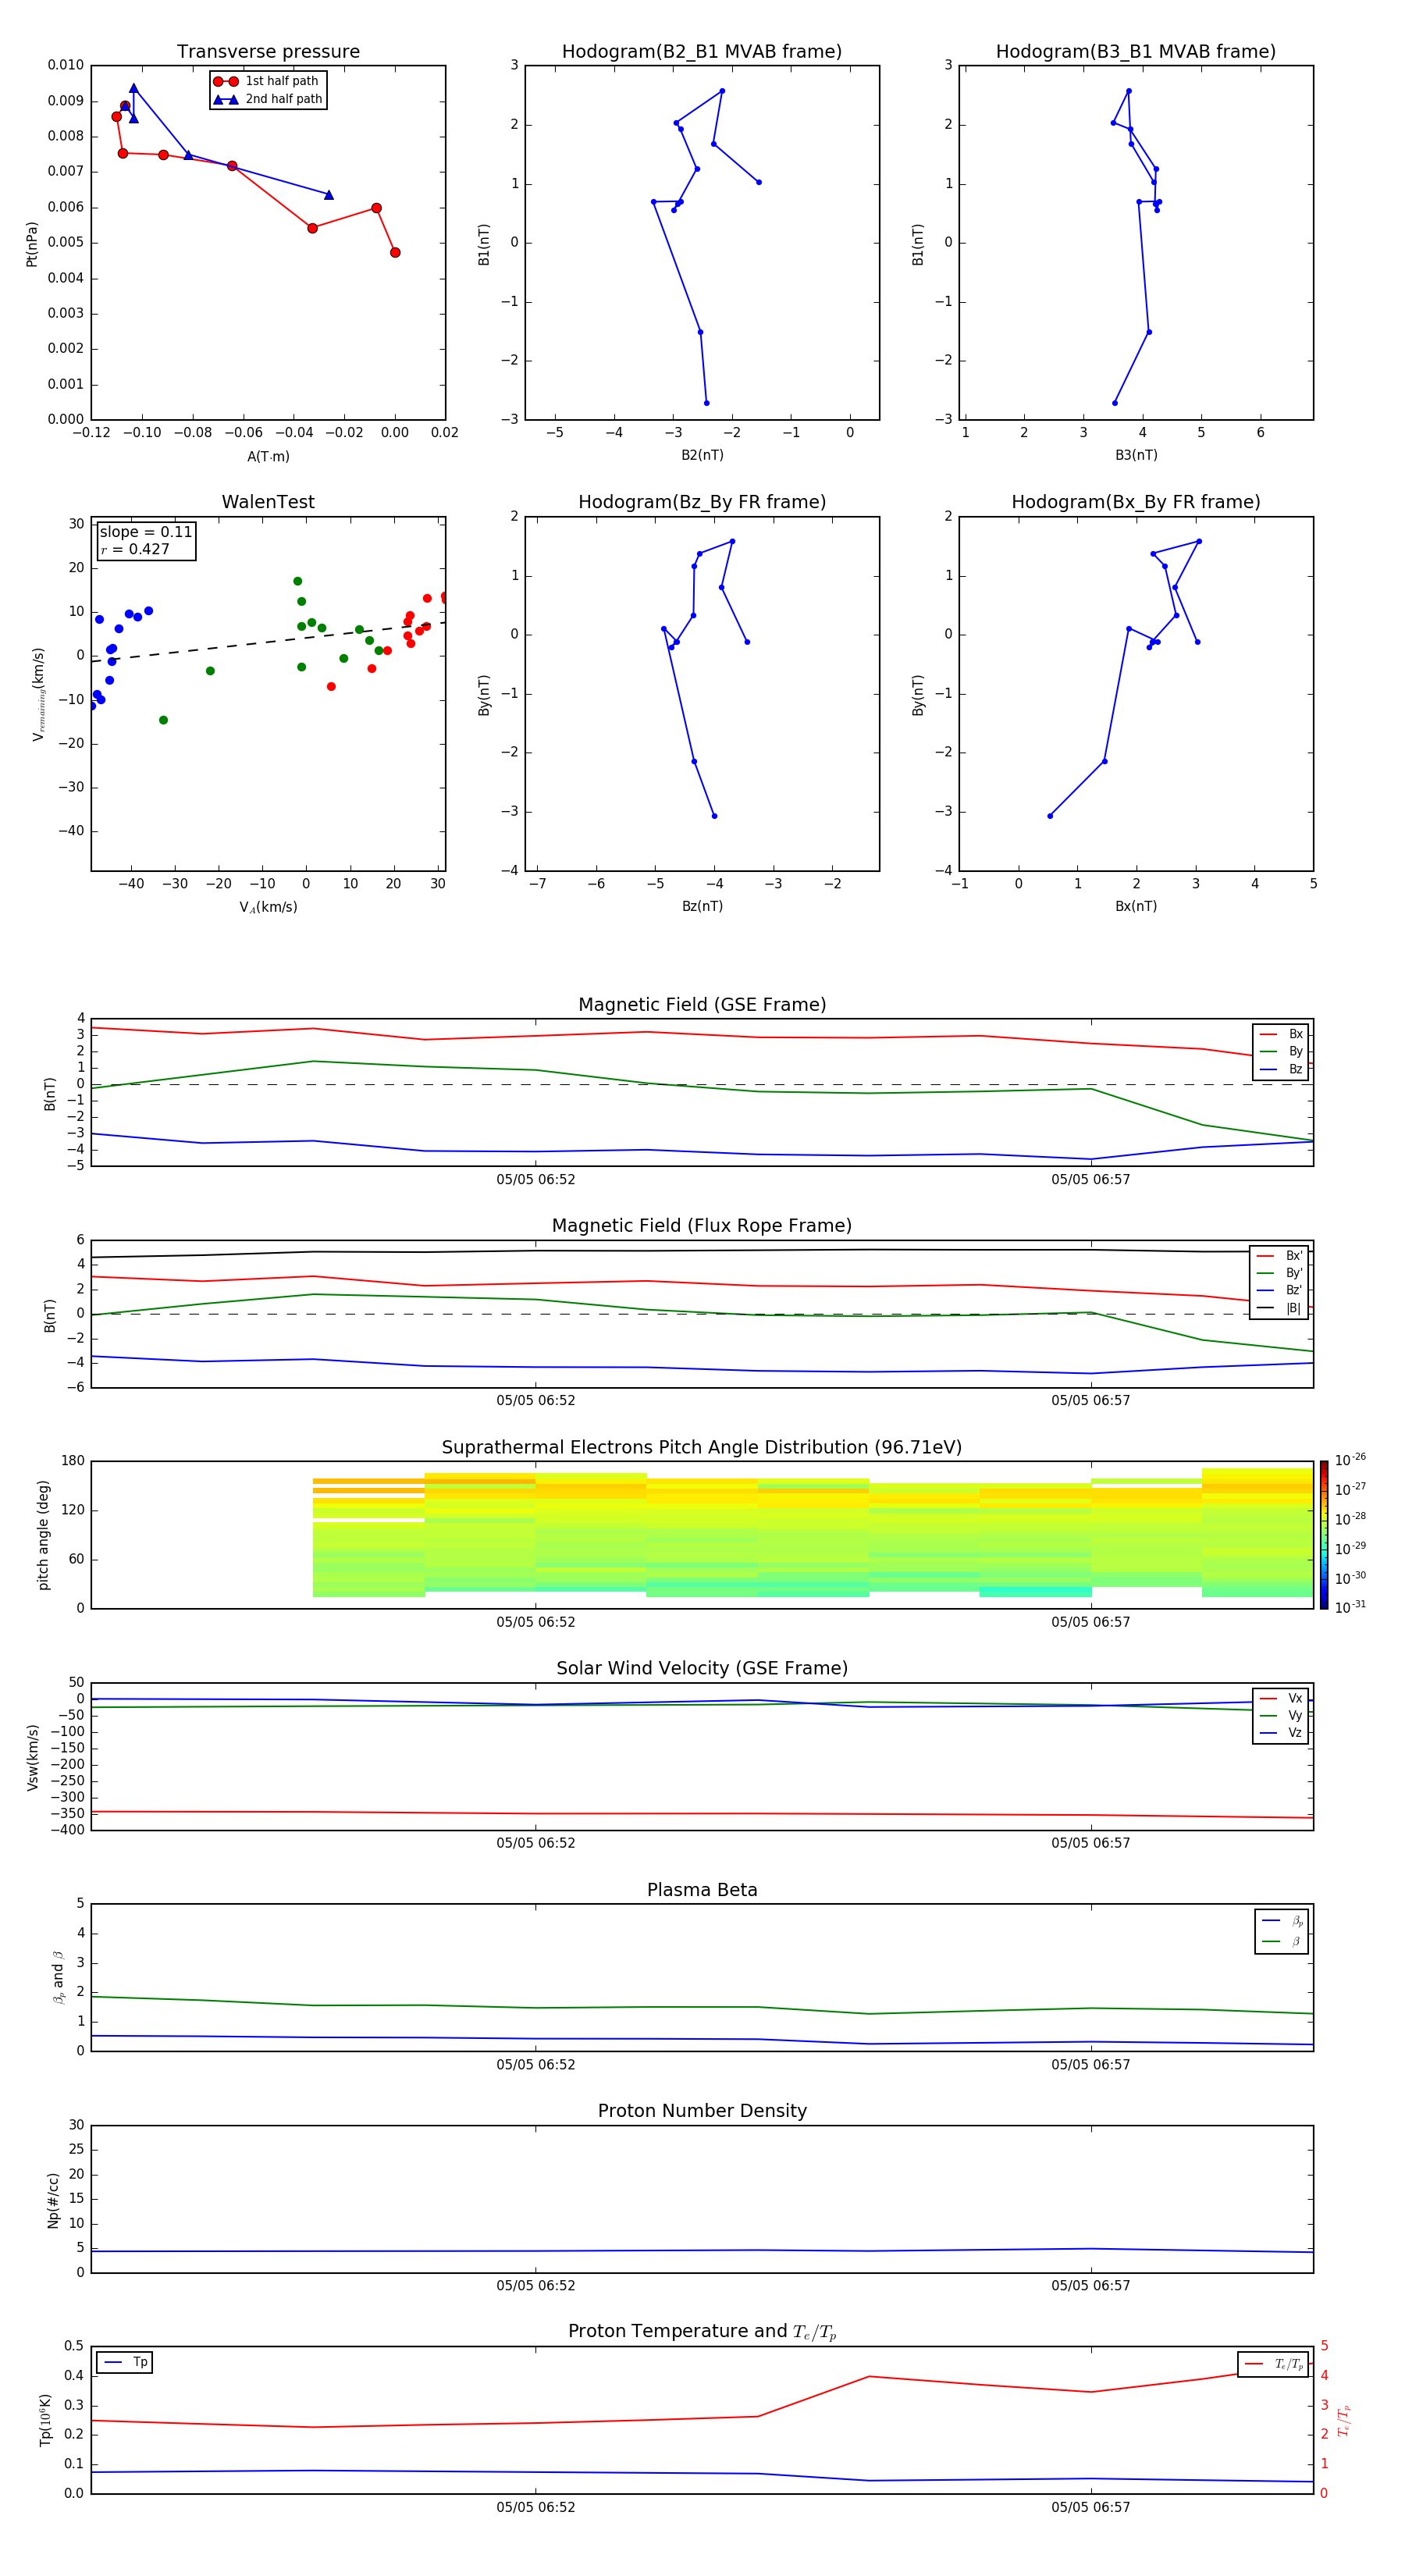The height and width of the screenshot is (2576, 1405).
Task: Click the "pitch angle (deg)" y-axis label
Action: [x=43, y=1535]
